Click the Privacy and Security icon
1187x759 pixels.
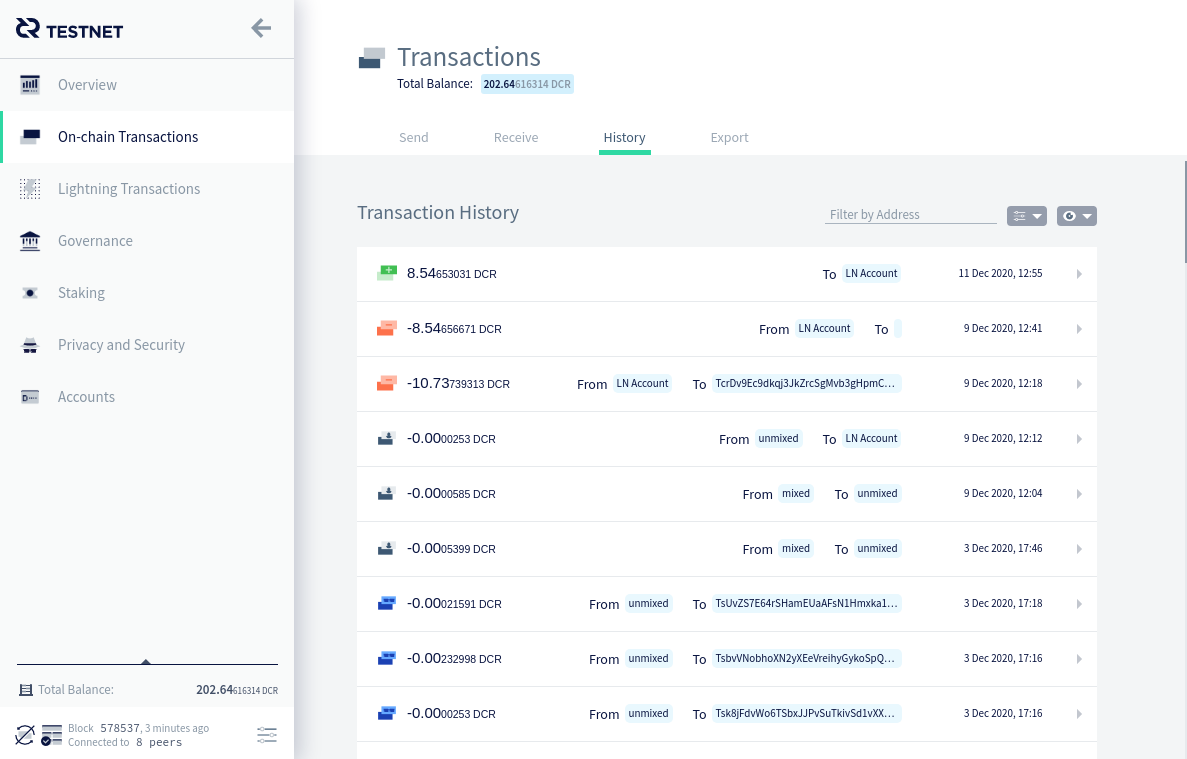tap(30, 345)
